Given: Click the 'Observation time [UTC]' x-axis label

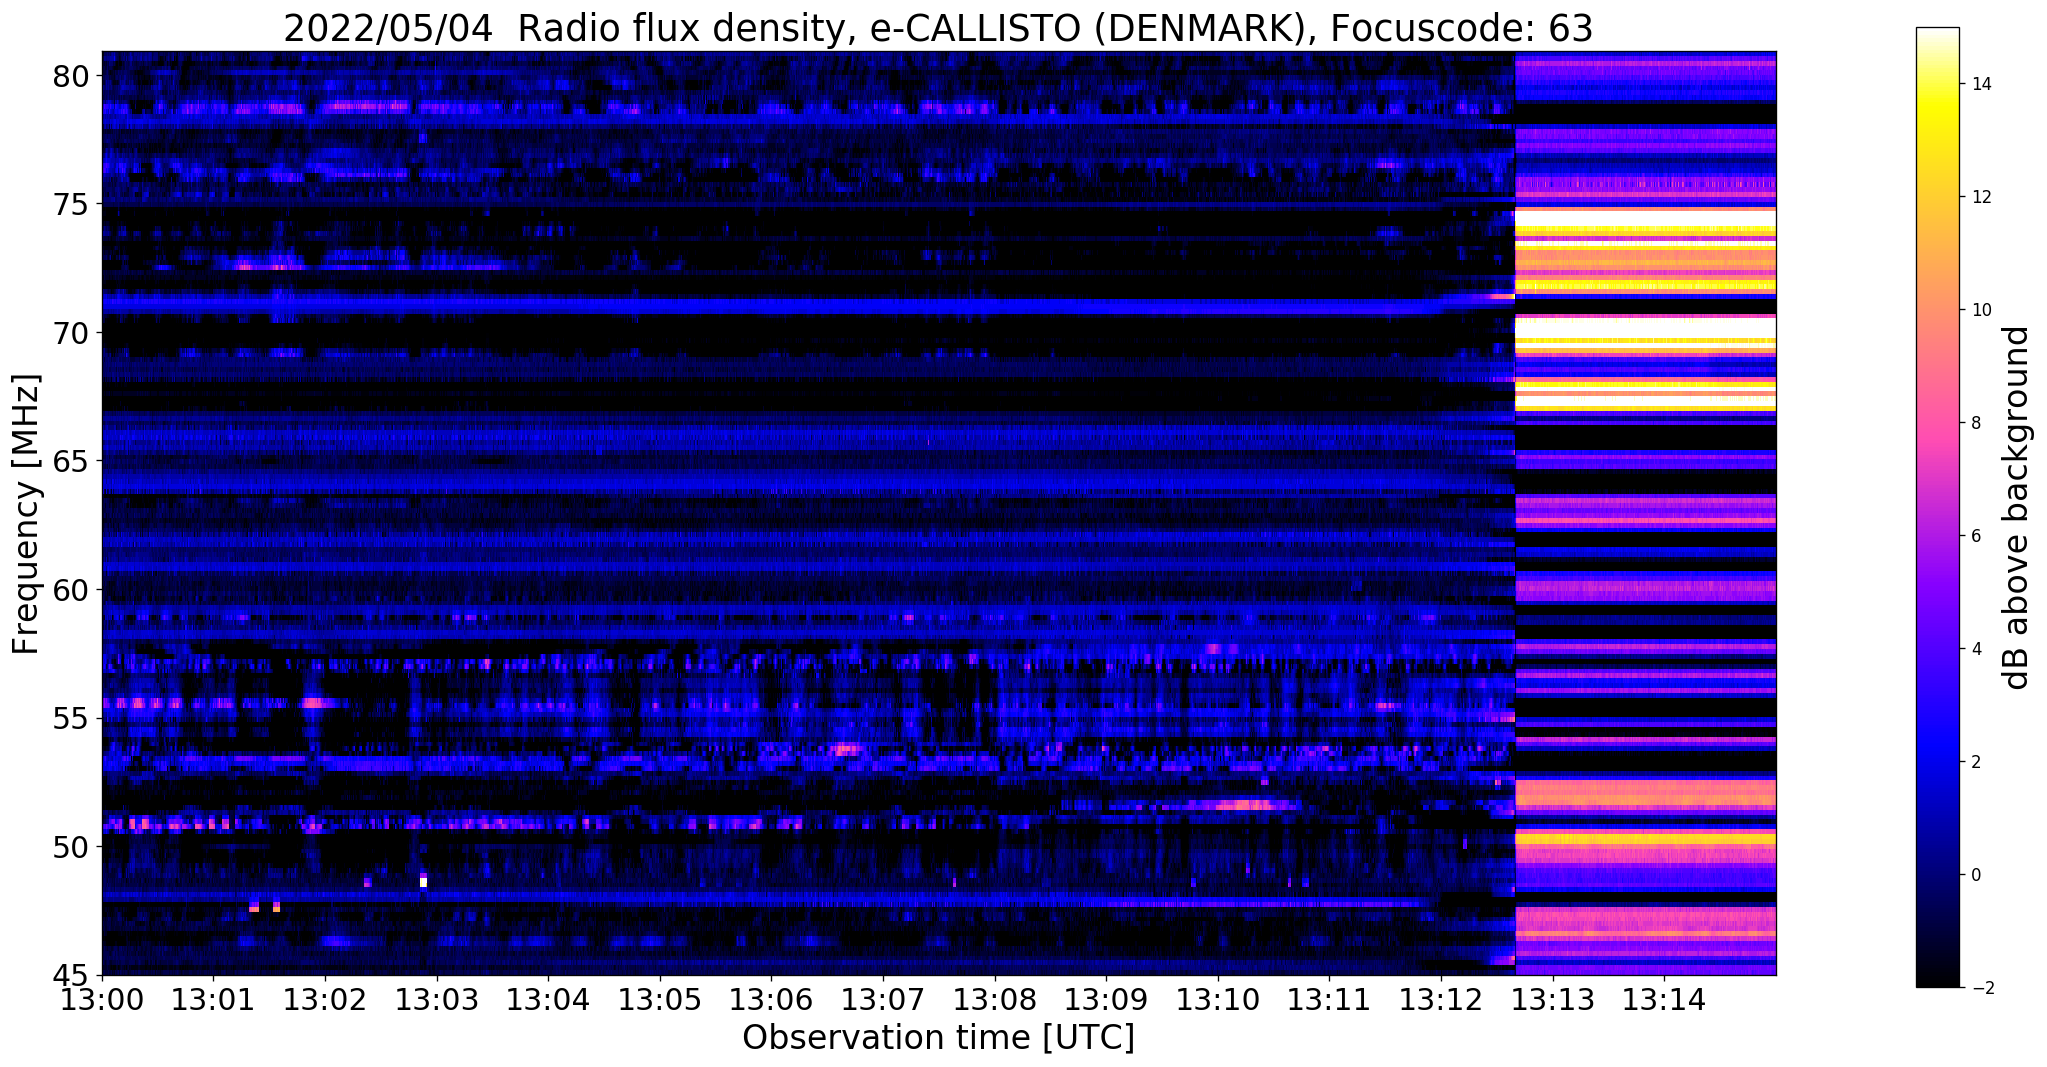Looking at the screenshot, I should pyautogui.click(x=938, y=1038).
